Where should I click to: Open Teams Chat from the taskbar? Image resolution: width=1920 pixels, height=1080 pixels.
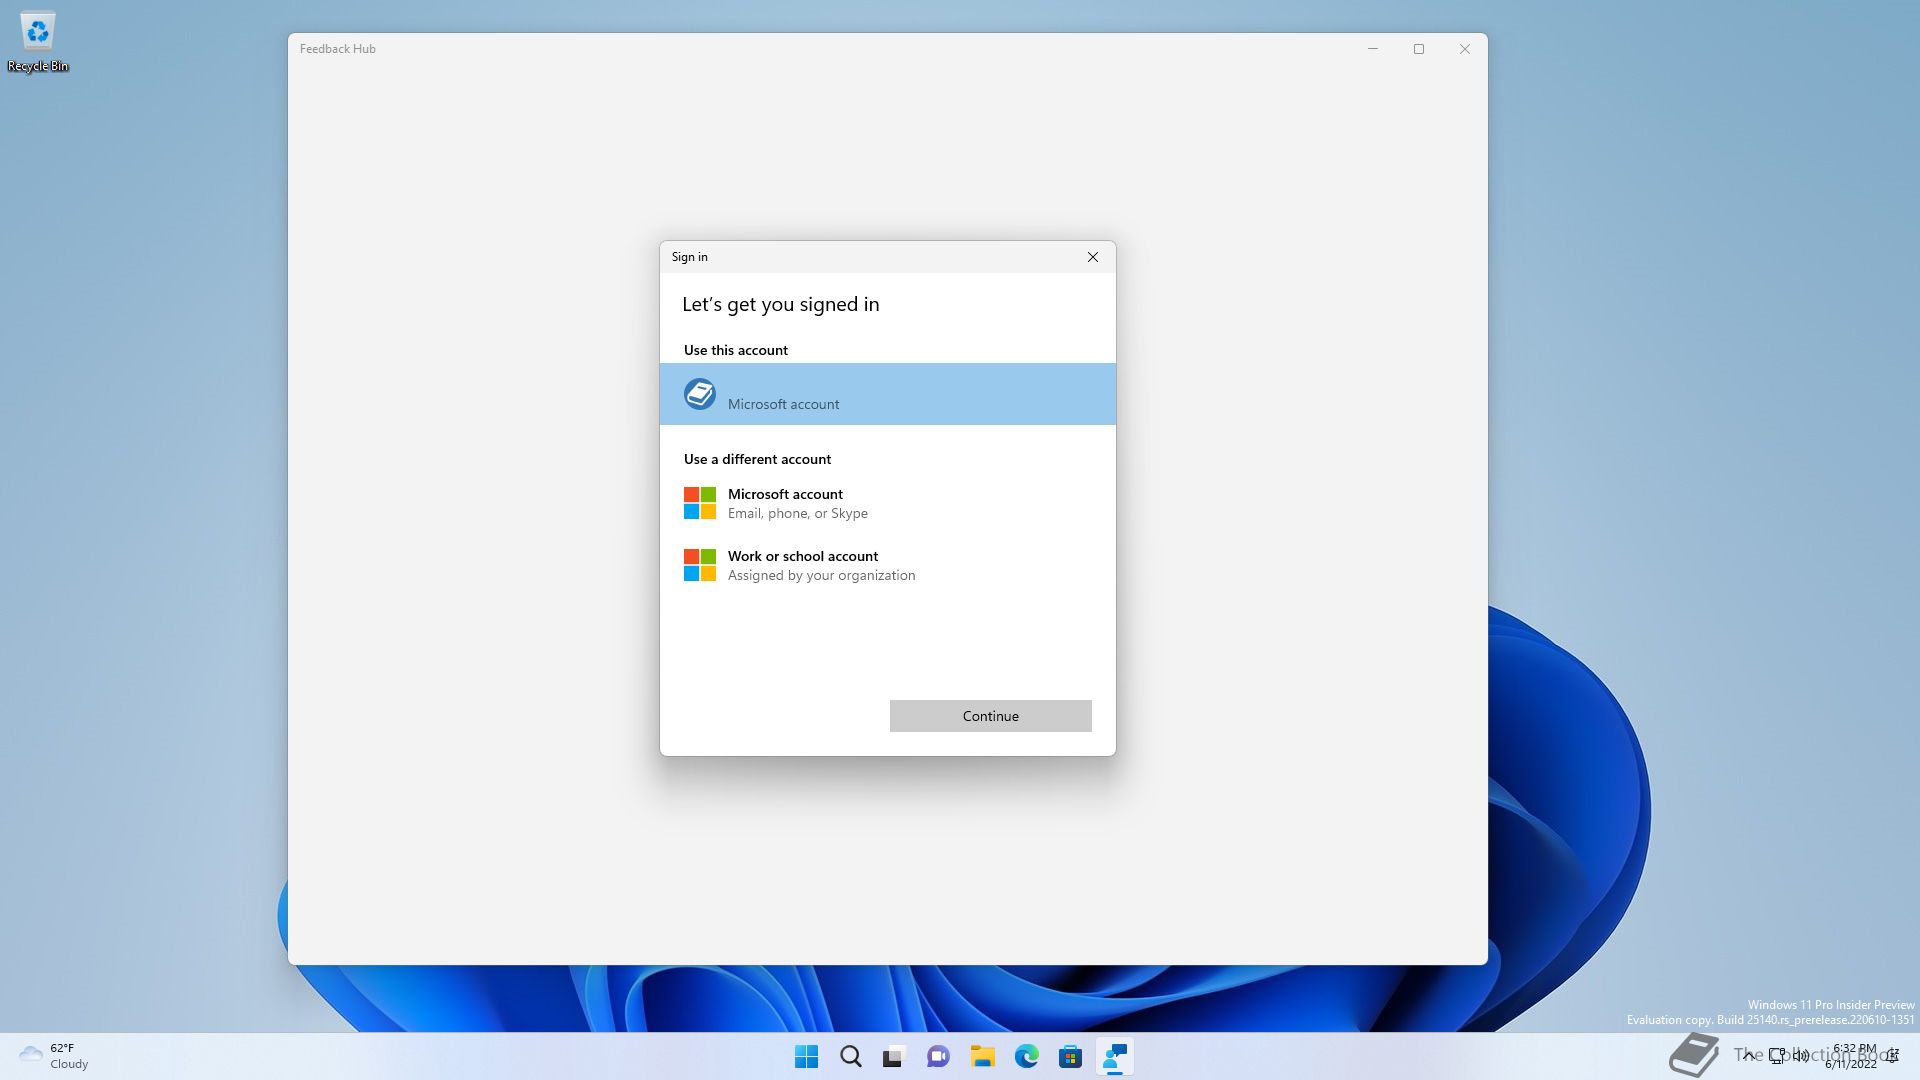[938, 1057]
